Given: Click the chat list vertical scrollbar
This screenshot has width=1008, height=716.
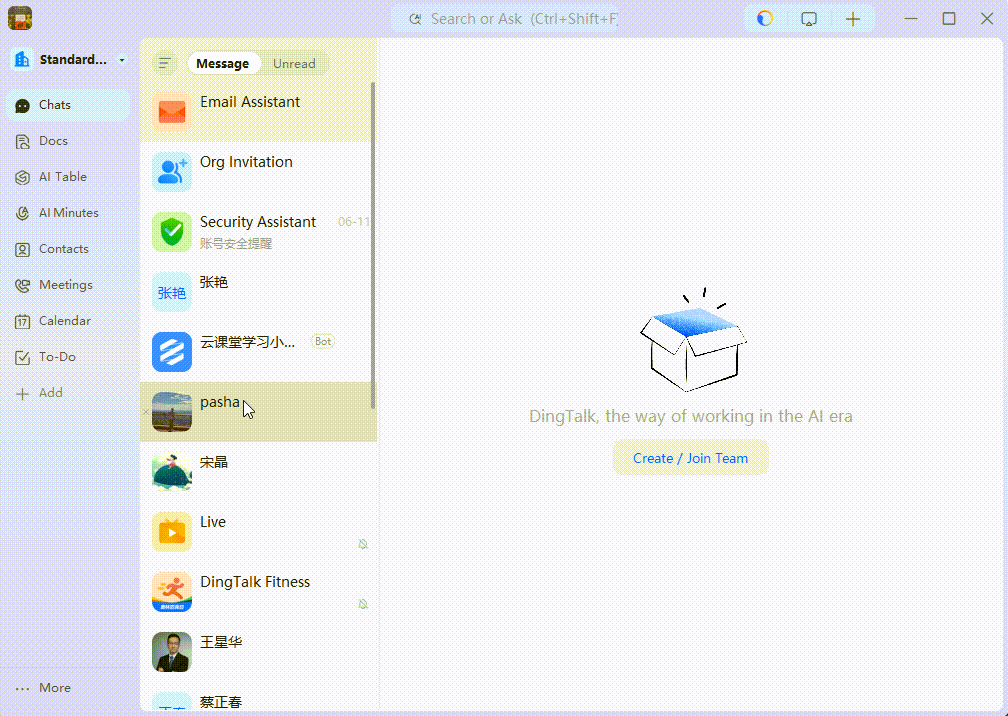Looking at the screenshot, I should pyautogui.click(x=373, y=246).
